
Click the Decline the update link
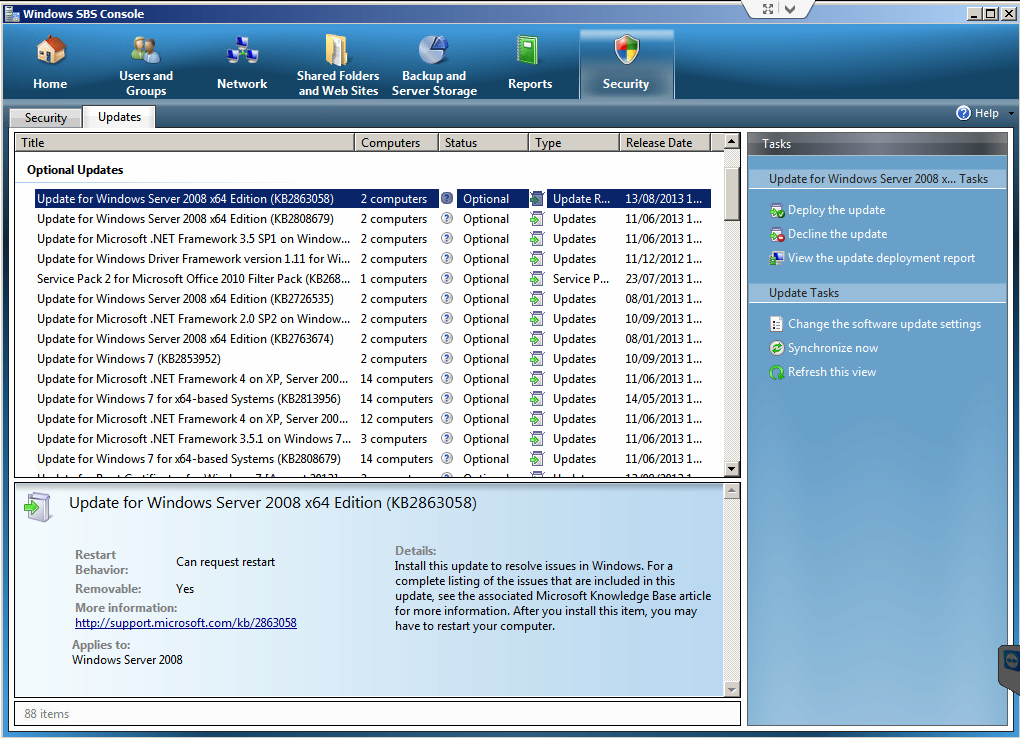837,234
